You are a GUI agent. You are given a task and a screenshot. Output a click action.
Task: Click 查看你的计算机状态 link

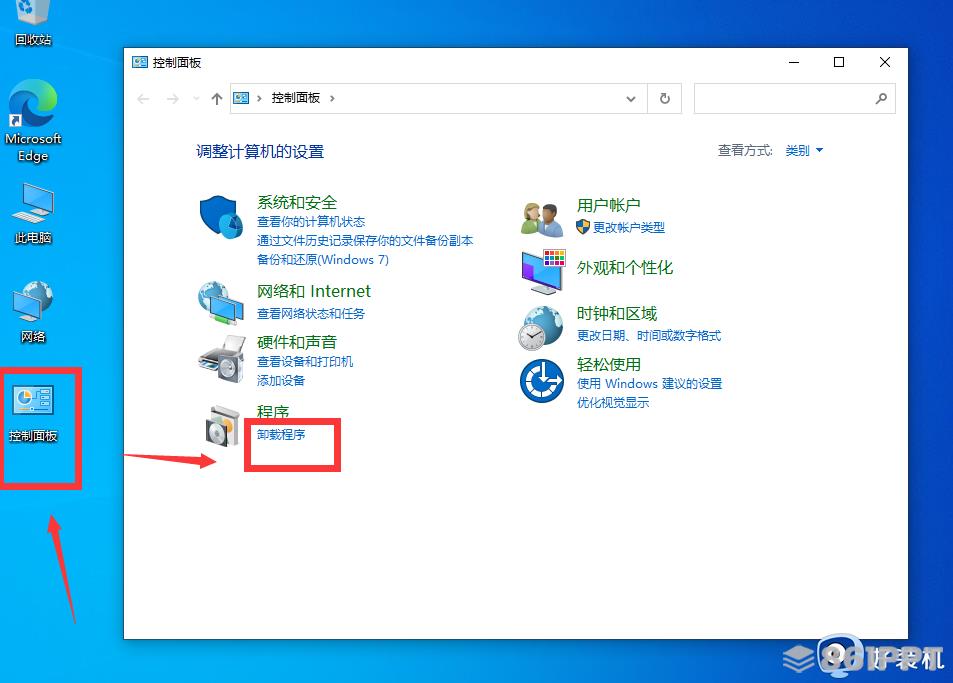pos(311,222)
